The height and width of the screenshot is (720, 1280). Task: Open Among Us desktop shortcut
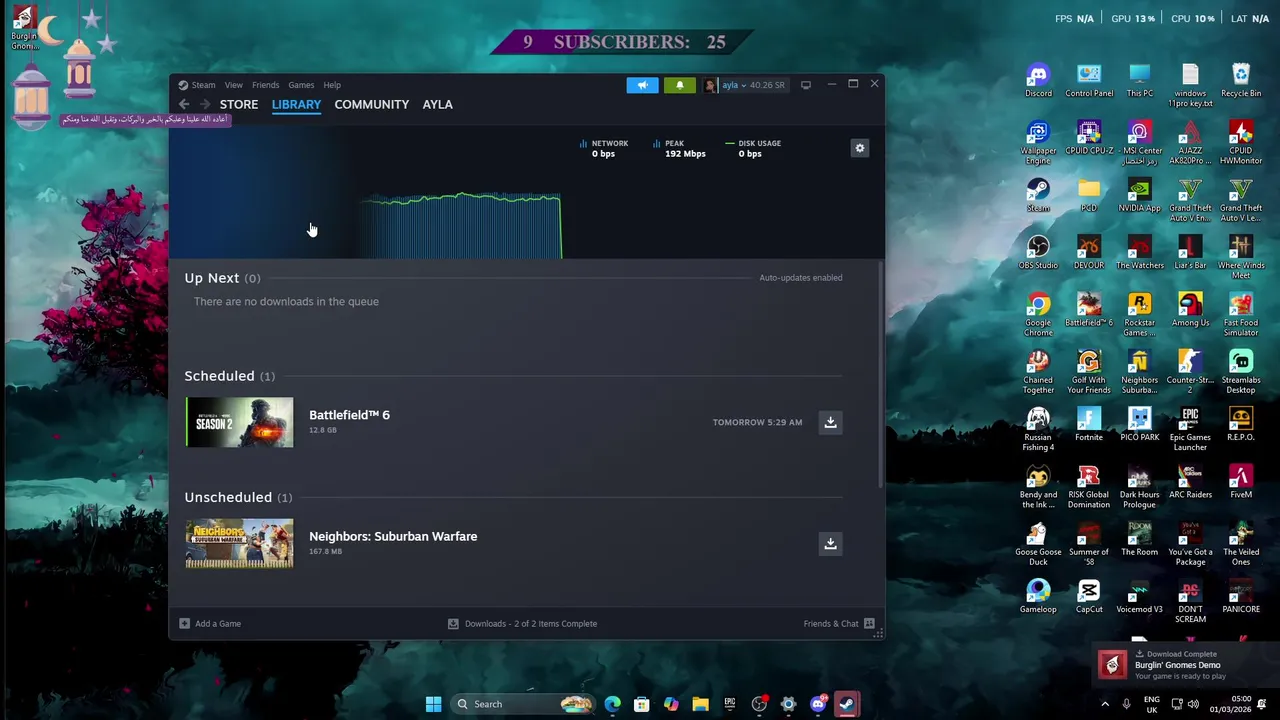click(x=1190, y=310)
